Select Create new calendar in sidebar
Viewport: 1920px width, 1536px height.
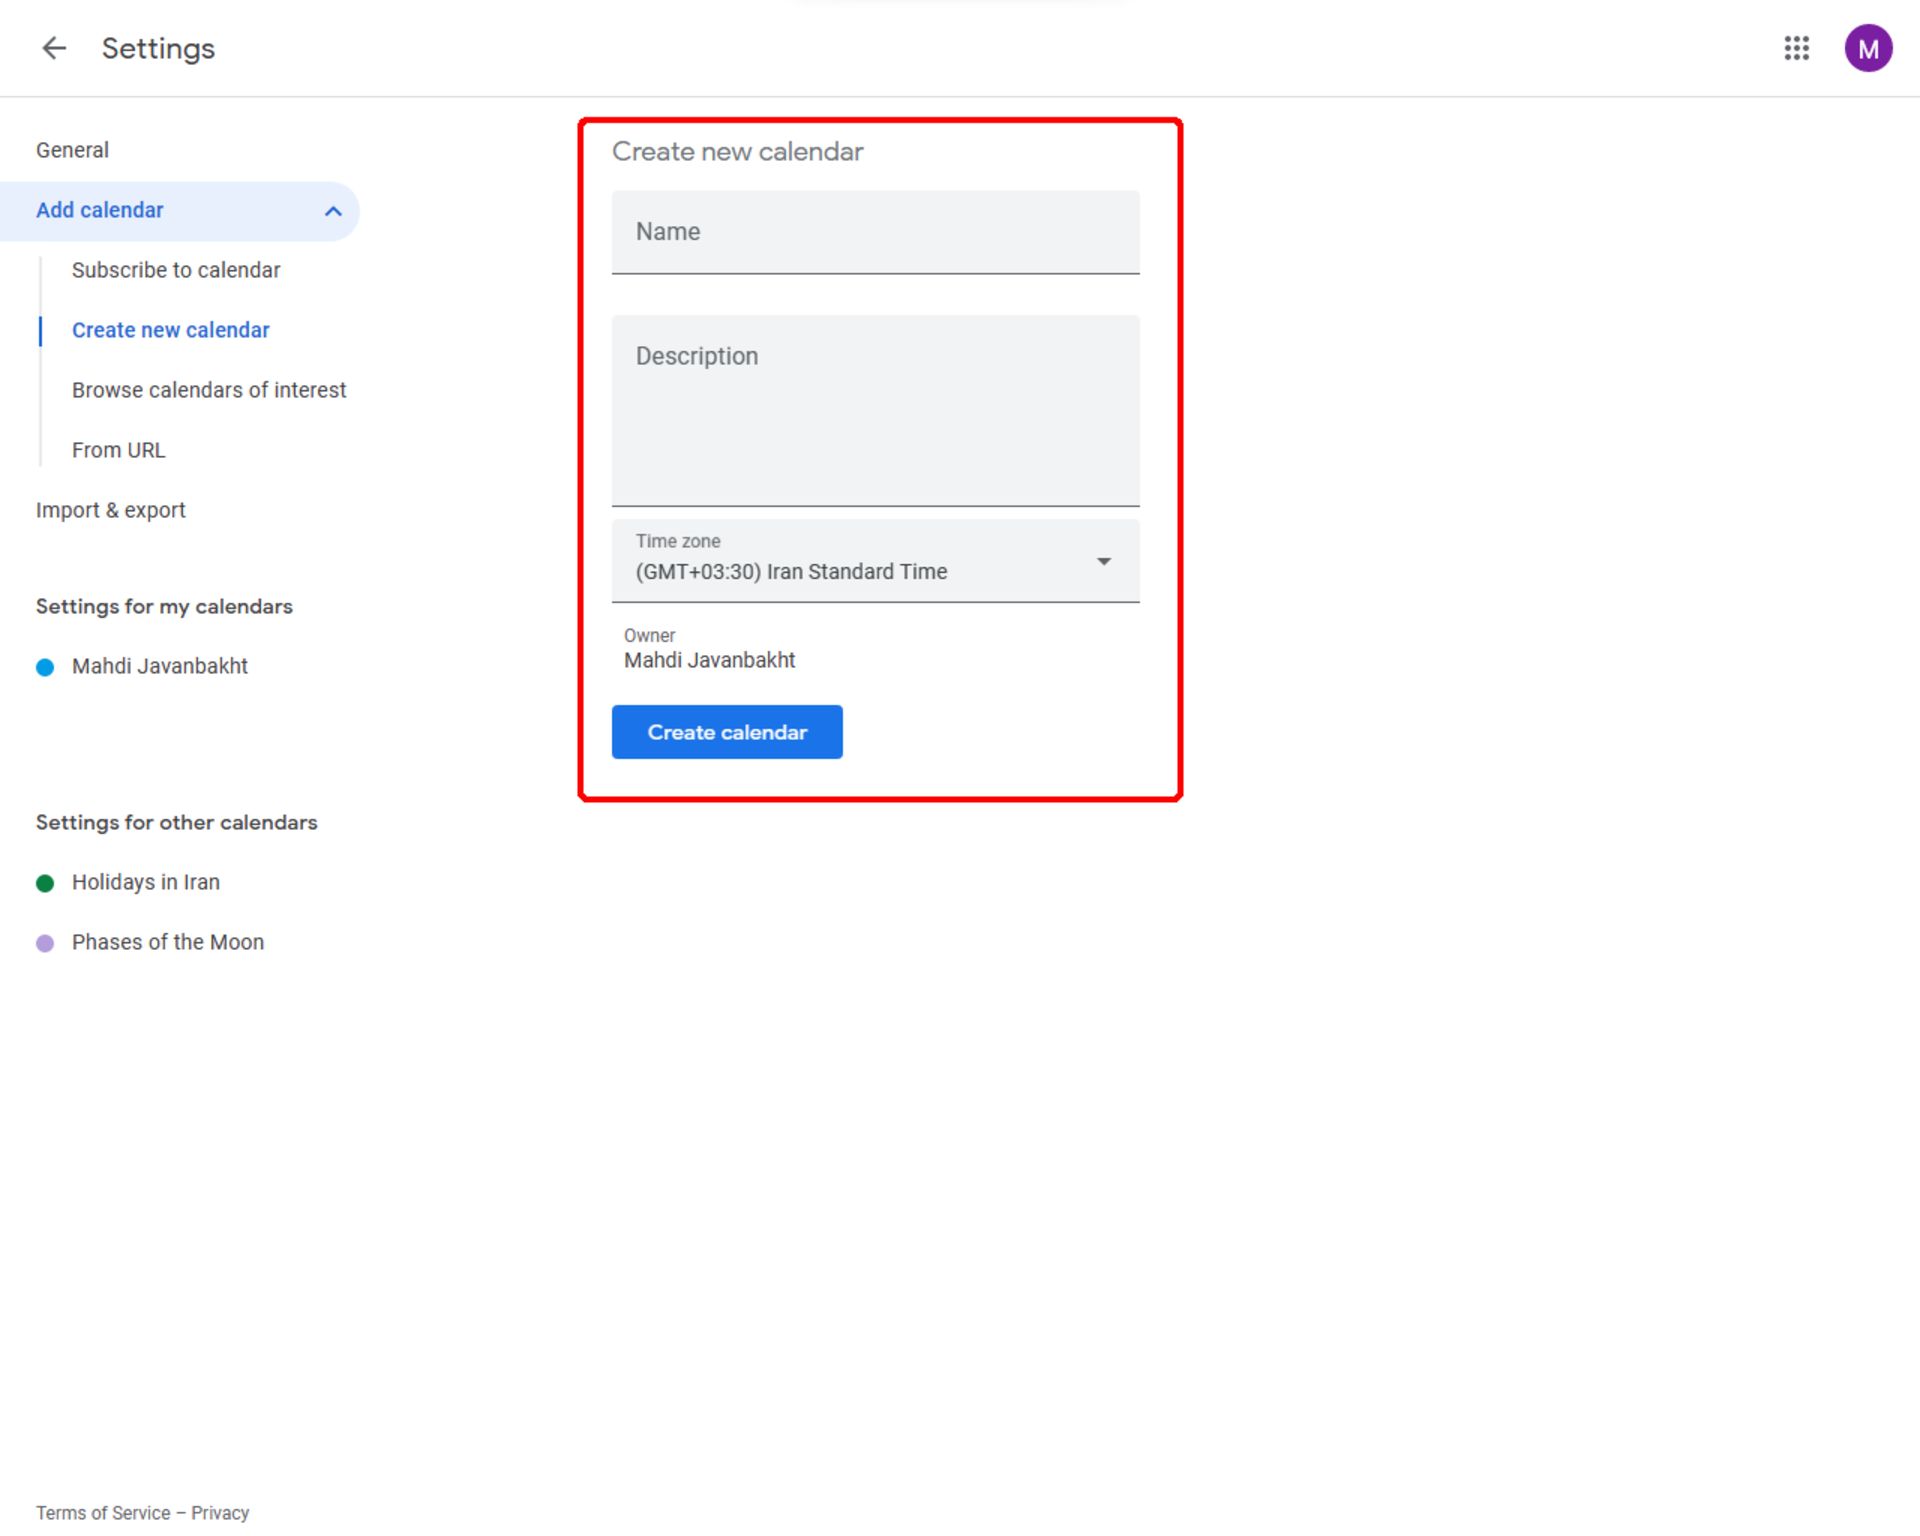[x=170, y=330]
